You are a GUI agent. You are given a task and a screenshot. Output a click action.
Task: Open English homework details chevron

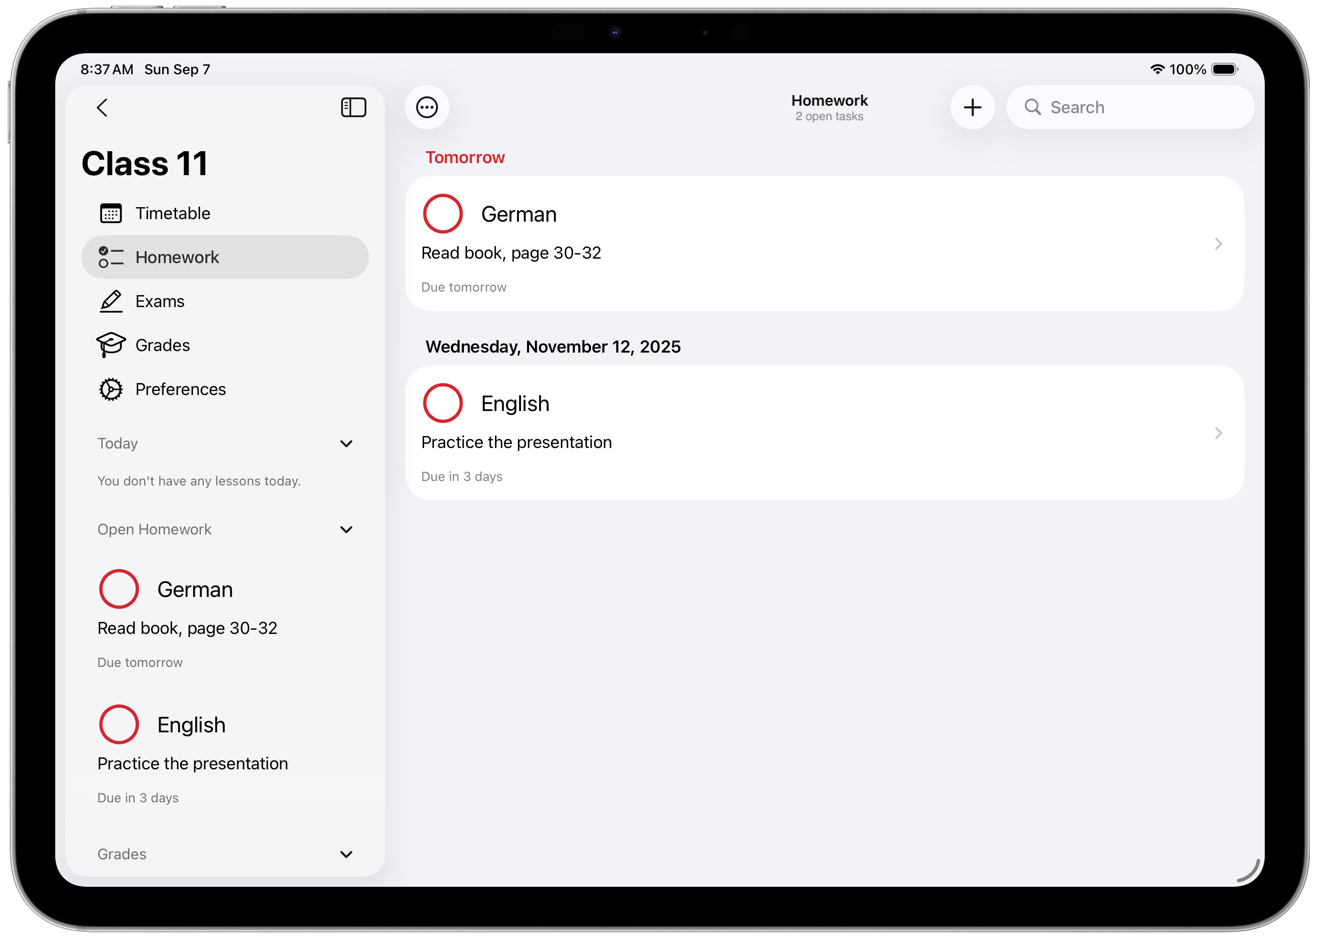coord(1218,433)
